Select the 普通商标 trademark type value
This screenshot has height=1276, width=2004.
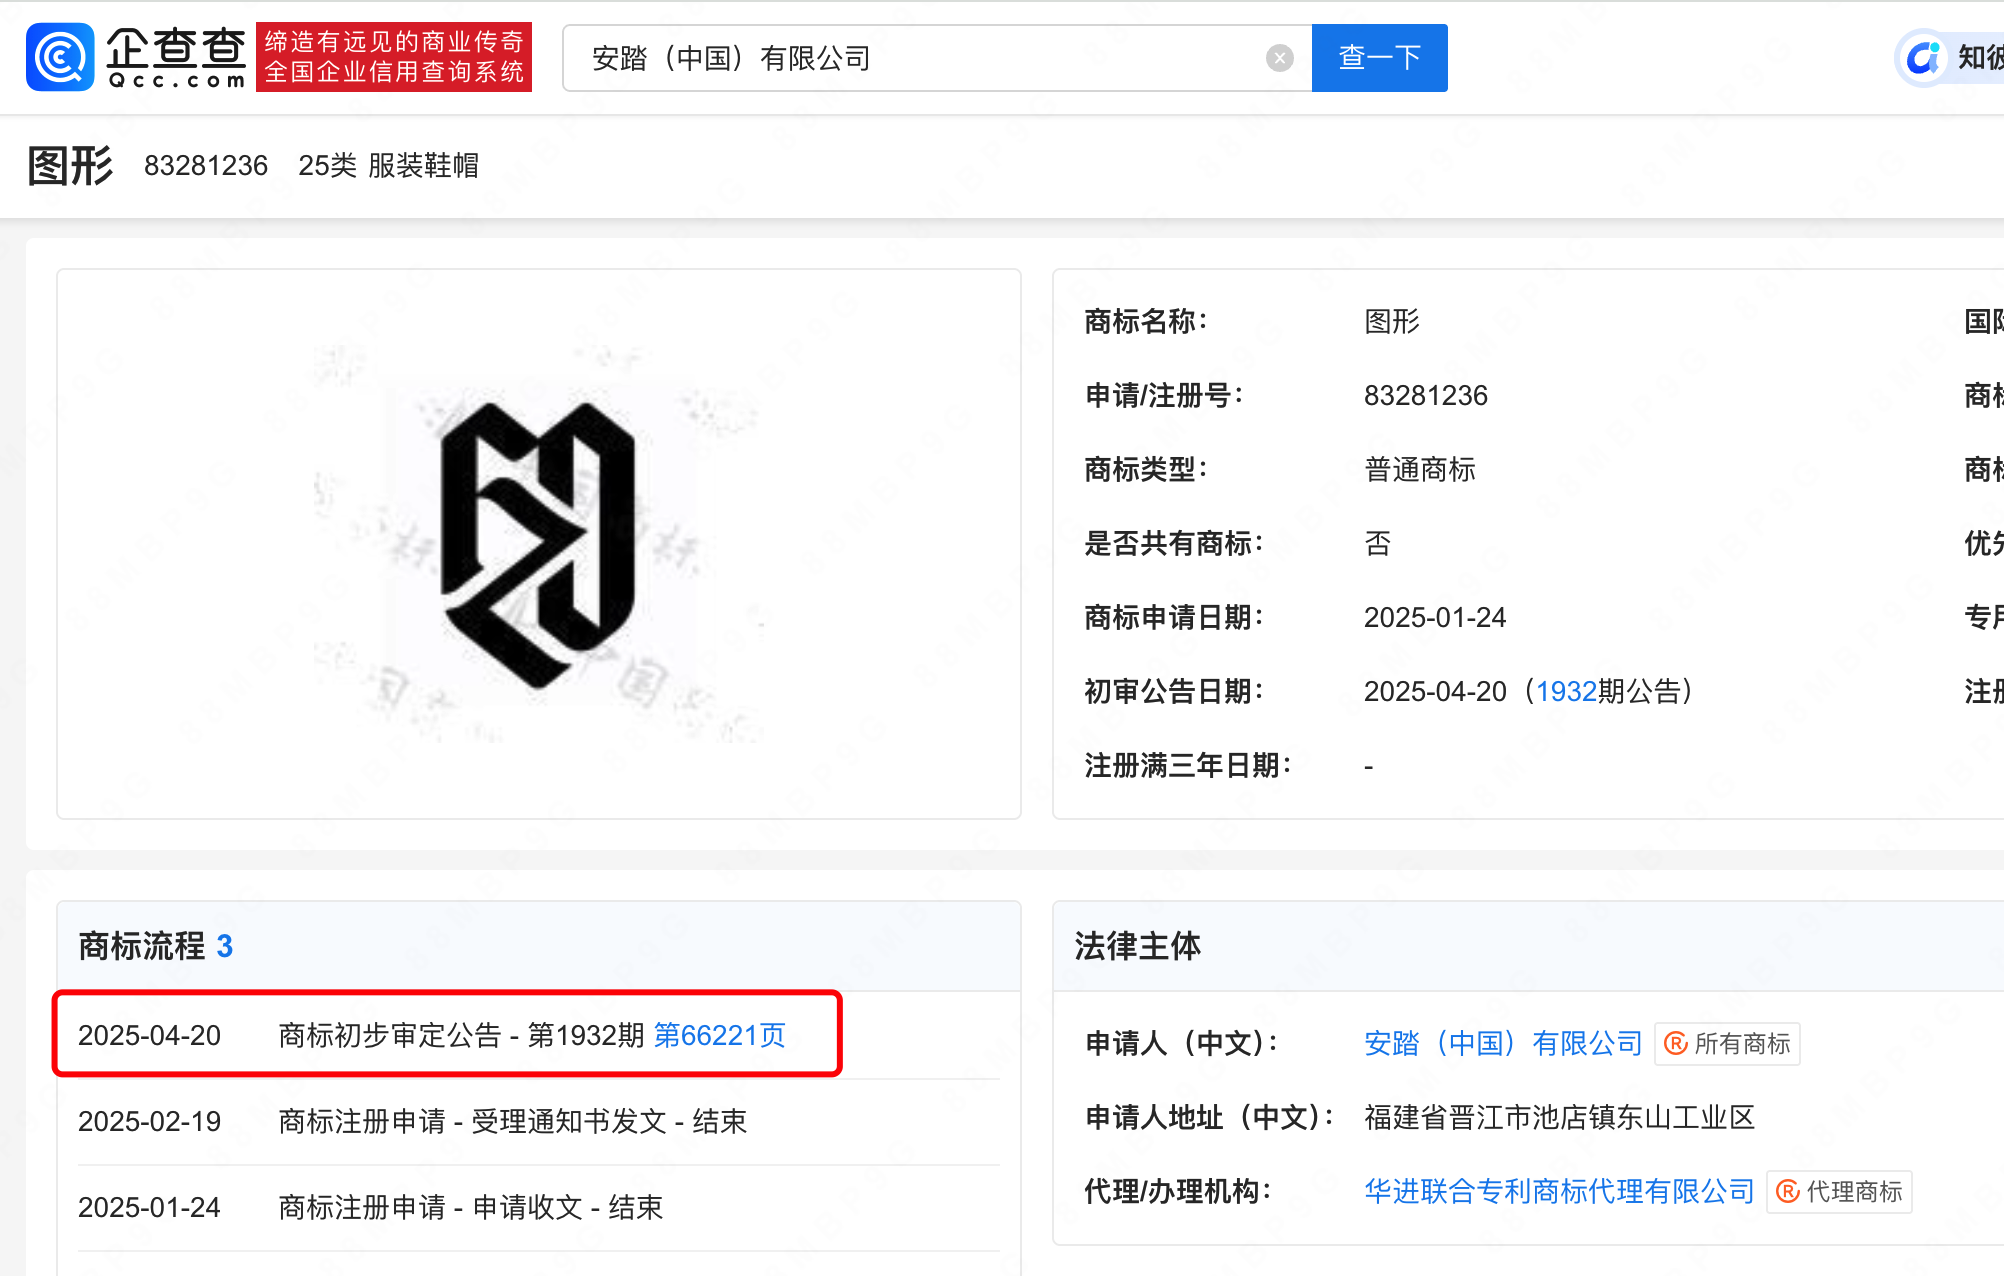(x=1419, y=469)
